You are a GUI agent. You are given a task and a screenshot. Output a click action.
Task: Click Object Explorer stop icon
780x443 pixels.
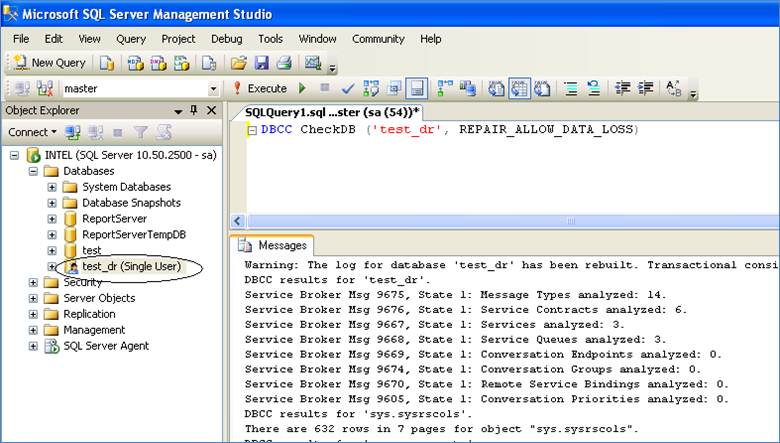118,132
